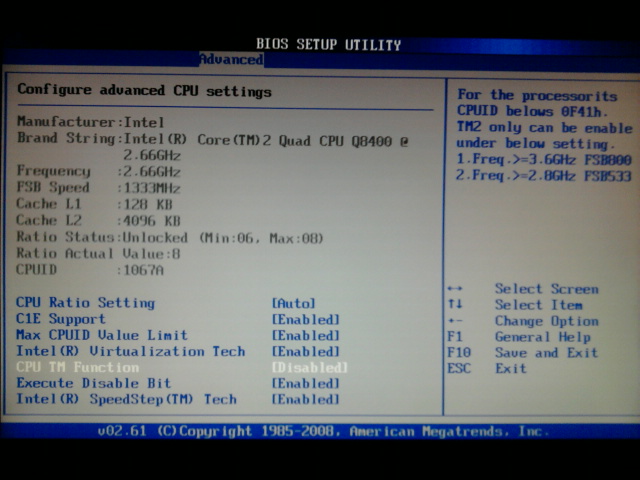The height and width of the screenshot is (480, 640).
Task: Click the Save and Exit legend text
Action: click(x=547, y=353)
